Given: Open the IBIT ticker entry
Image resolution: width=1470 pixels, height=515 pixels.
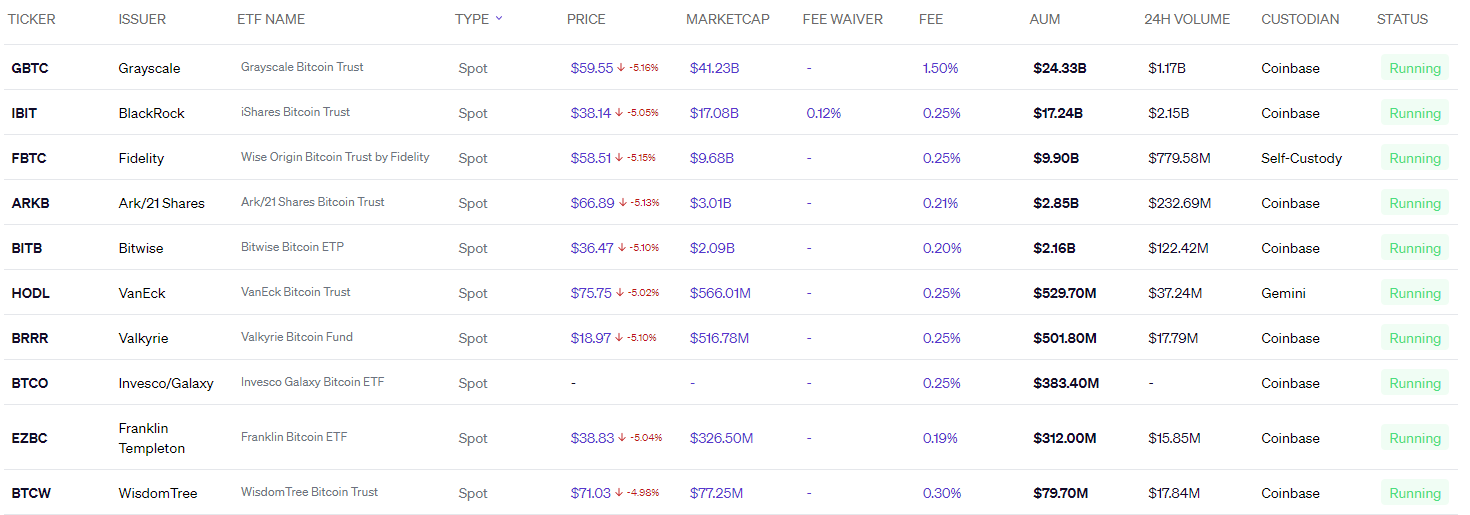Looking at the screenshot, I should coord(24,113).
